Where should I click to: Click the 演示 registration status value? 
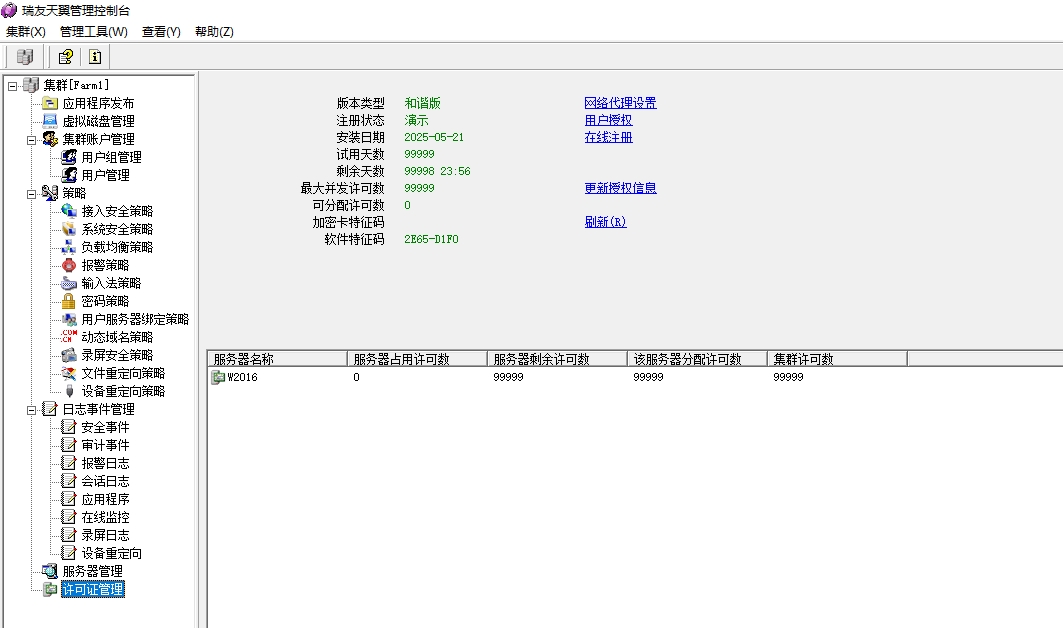(416, 120)
